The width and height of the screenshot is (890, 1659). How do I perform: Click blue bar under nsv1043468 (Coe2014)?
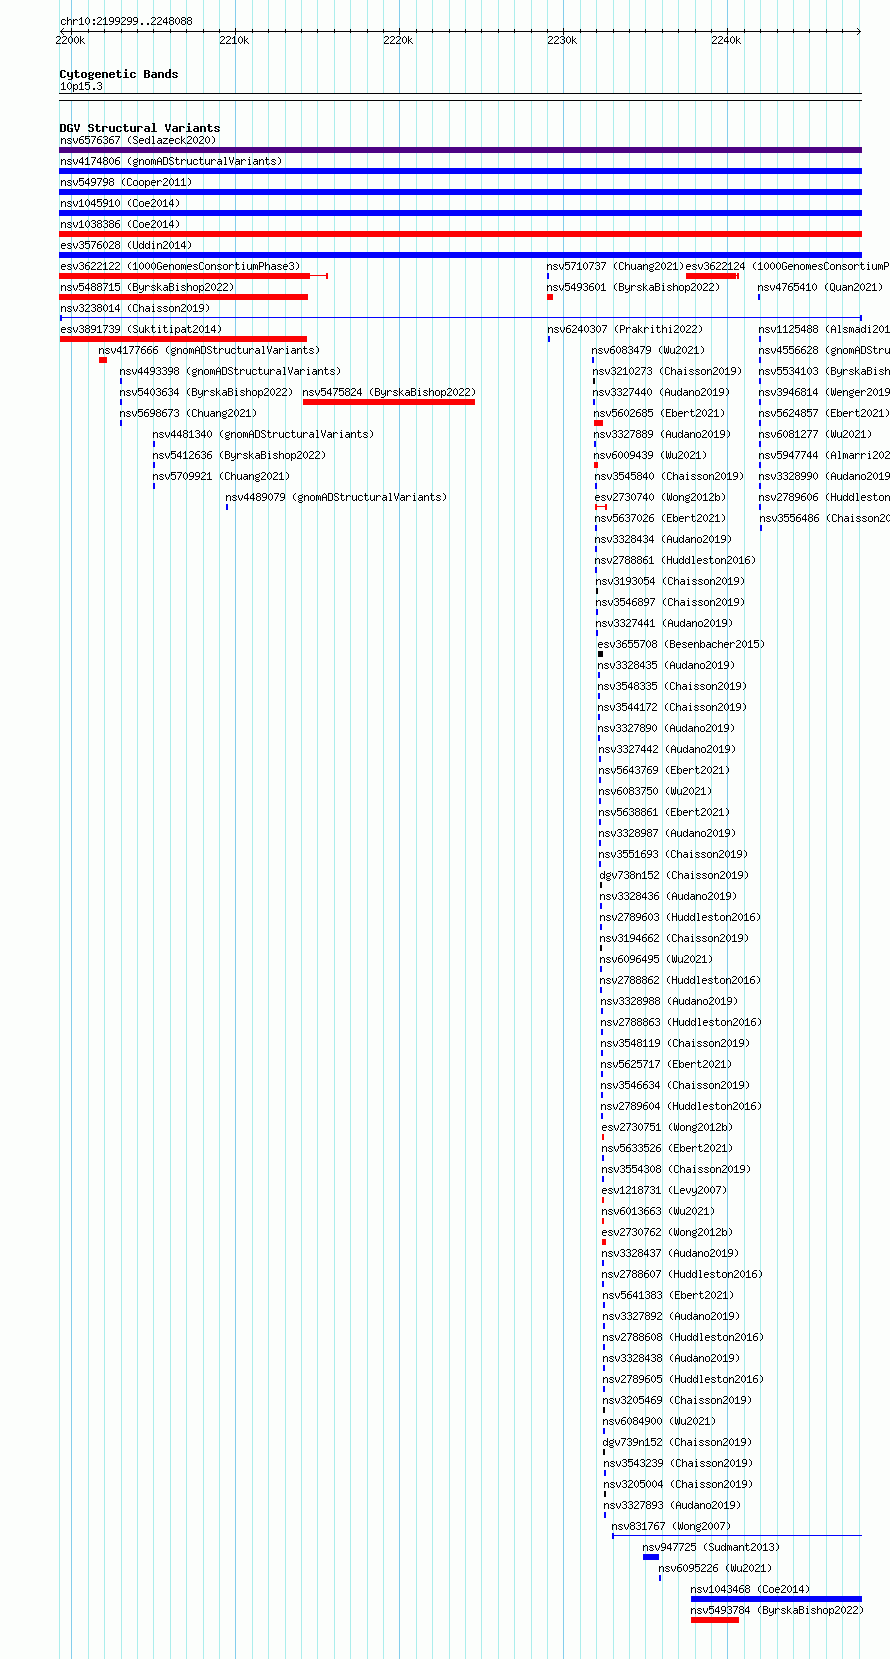pyautogui.click(x=776, y=1599)
